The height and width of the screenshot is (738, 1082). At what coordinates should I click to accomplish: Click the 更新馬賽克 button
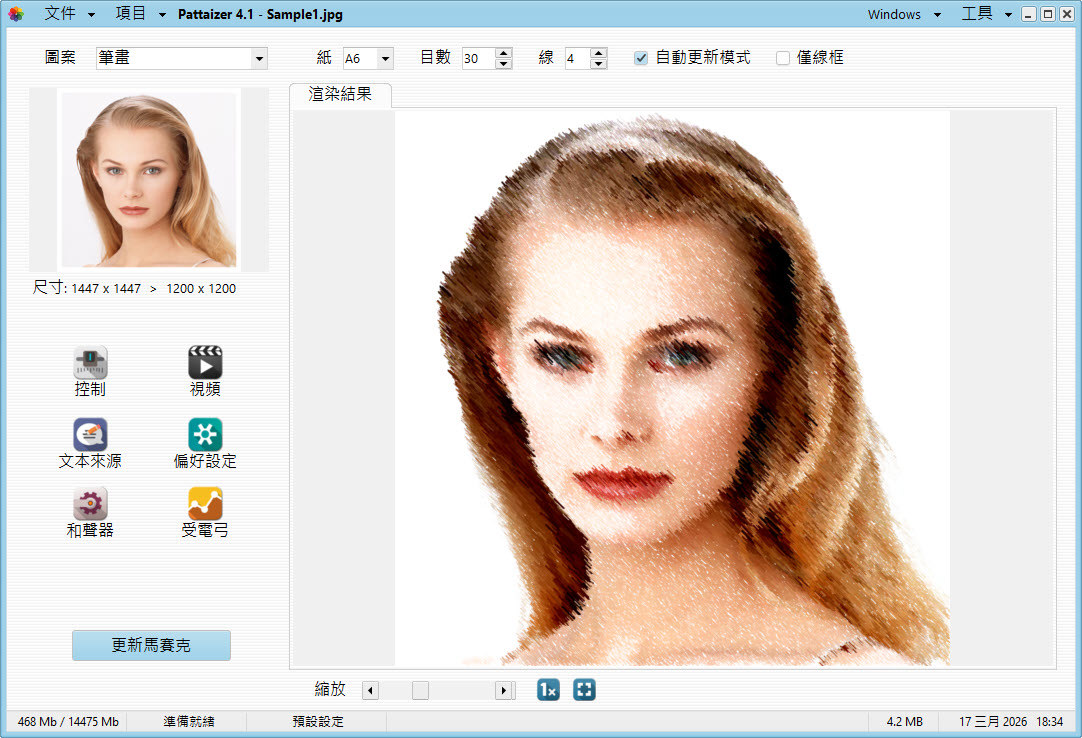coord(151,646)
